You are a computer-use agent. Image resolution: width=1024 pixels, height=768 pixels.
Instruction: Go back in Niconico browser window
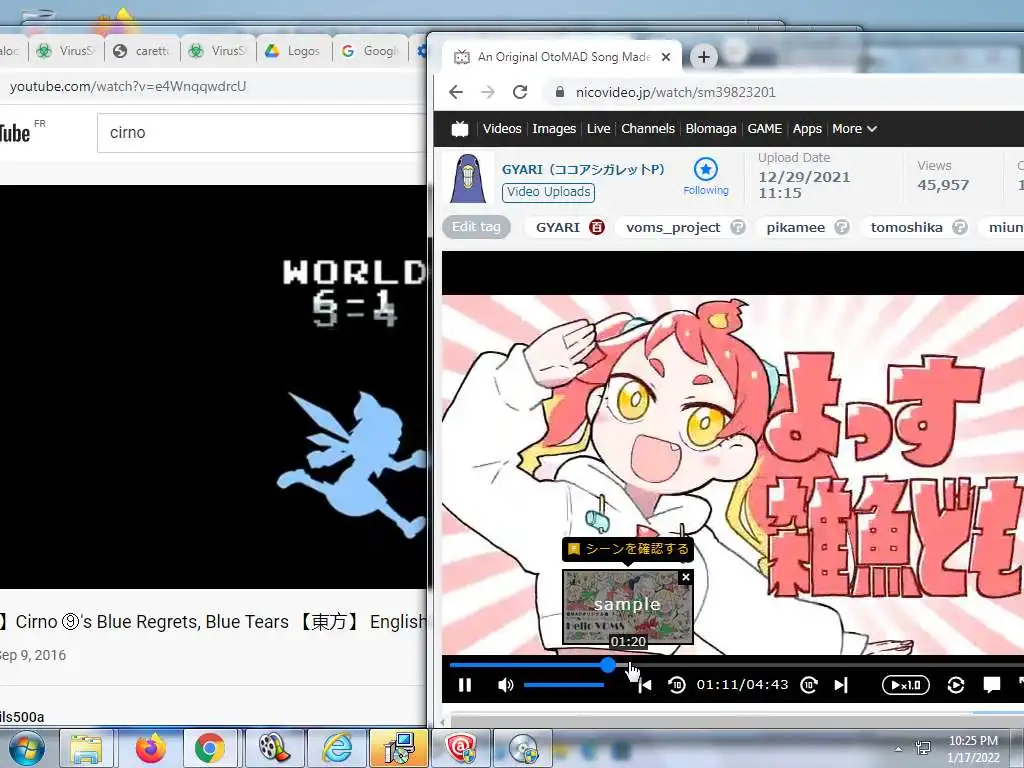[456, 92]
